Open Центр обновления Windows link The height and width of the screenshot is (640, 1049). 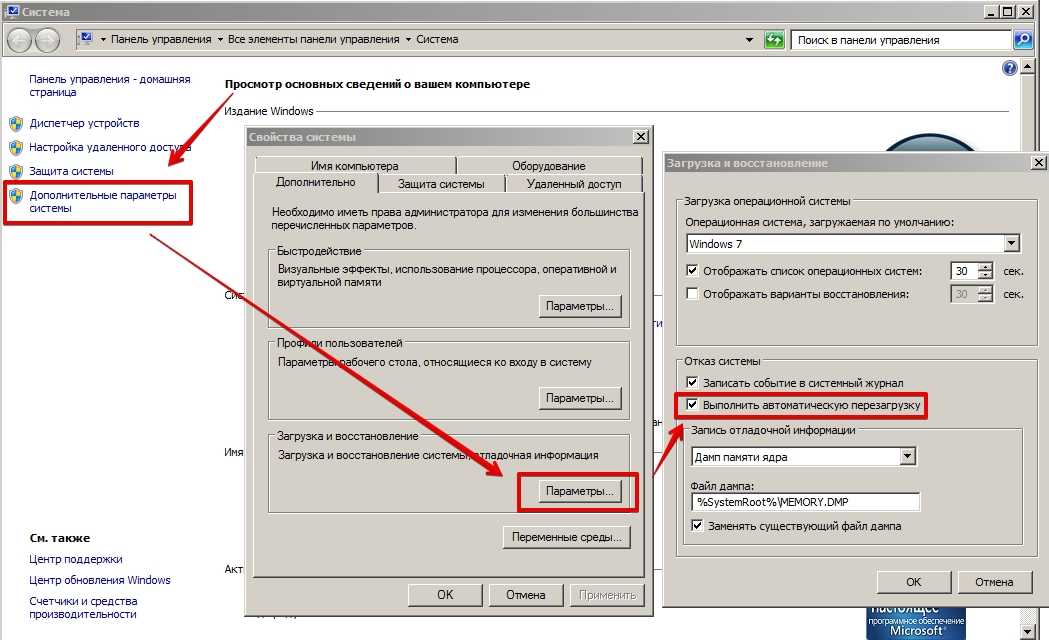click(x=100, y=580)
